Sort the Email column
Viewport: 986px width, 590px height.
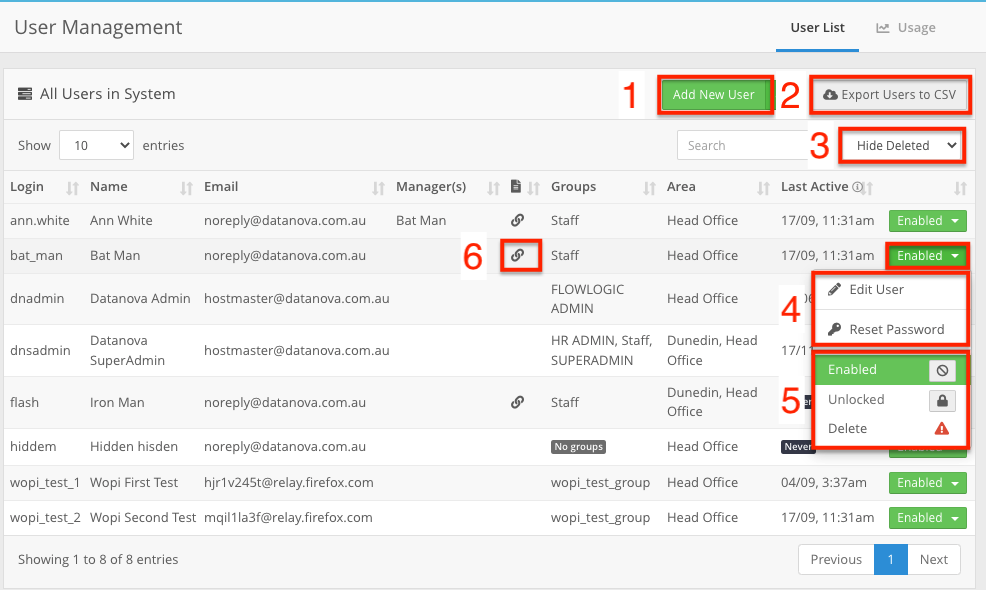coord(378,188)
